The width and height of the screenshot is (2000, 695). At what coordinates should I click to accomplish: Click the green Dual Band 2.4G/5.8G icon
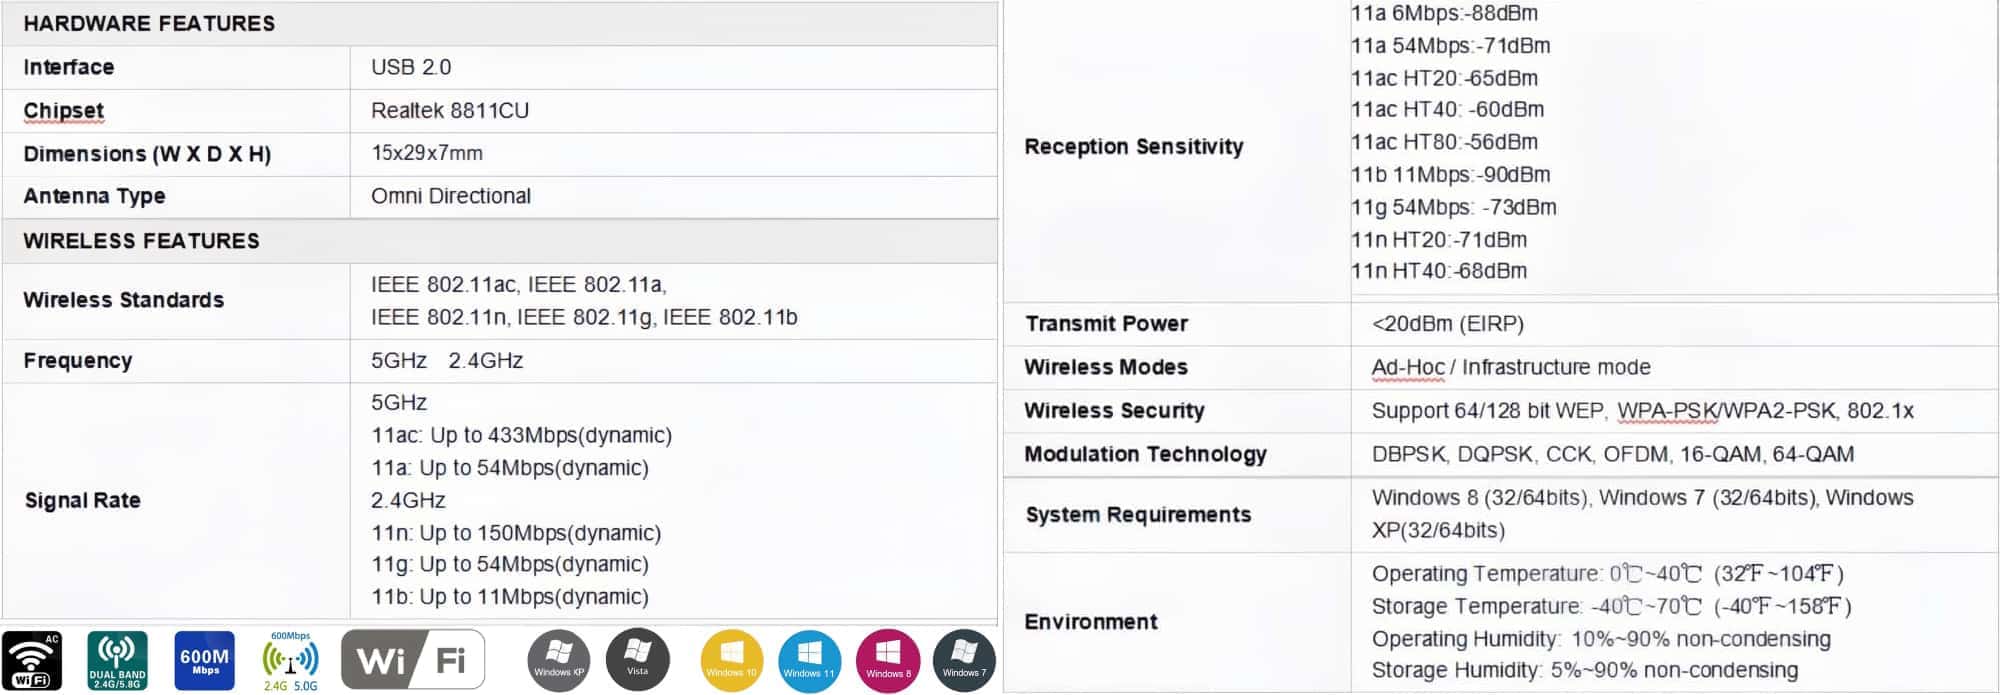point(117,661)
